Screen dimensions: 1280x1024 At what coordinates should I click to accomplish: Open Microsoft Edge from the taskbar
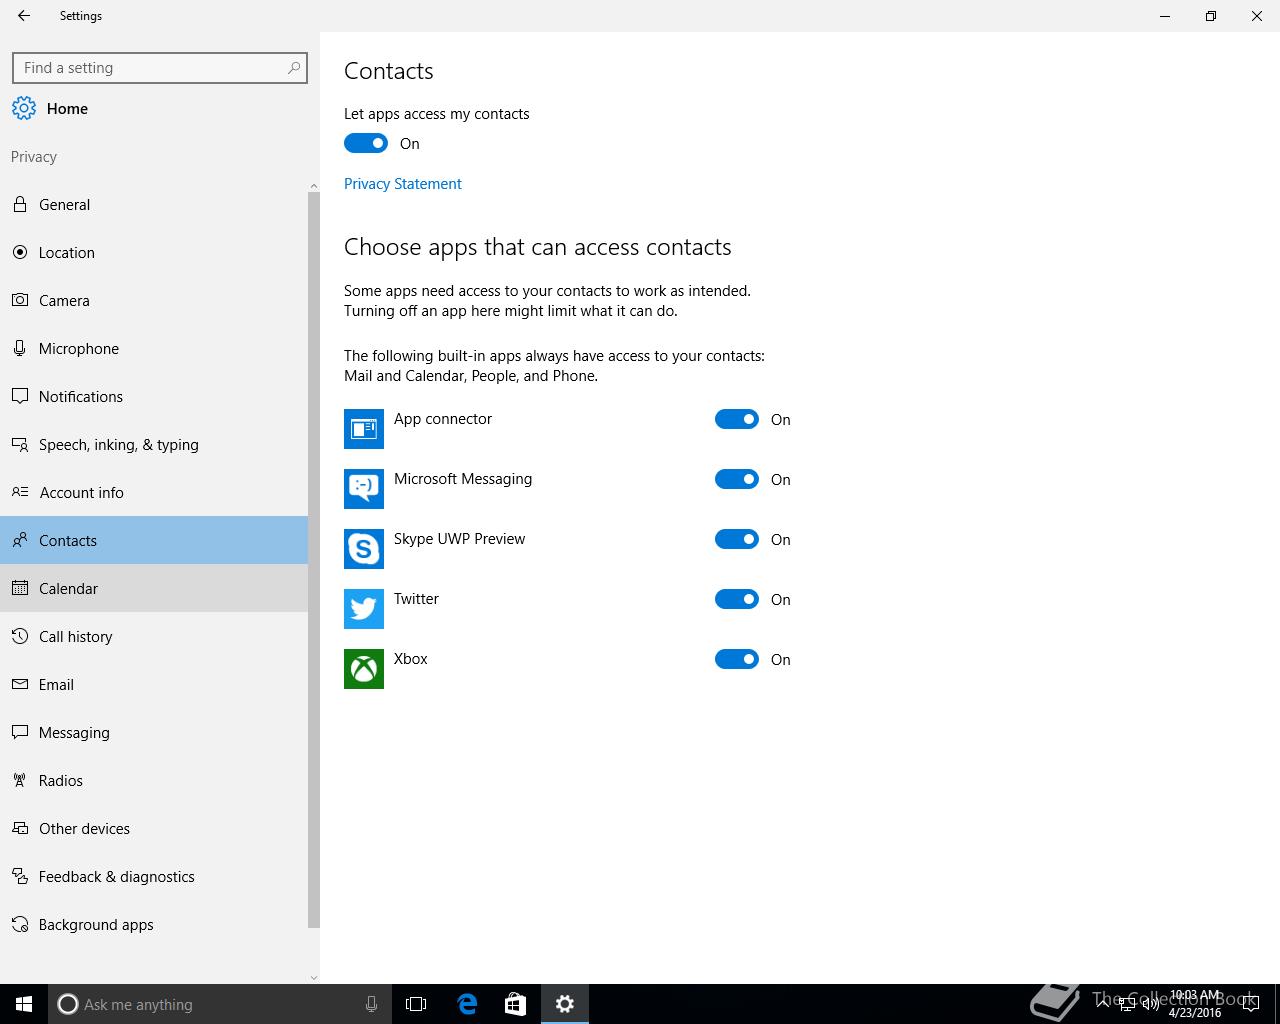[x=467, y=1004]
